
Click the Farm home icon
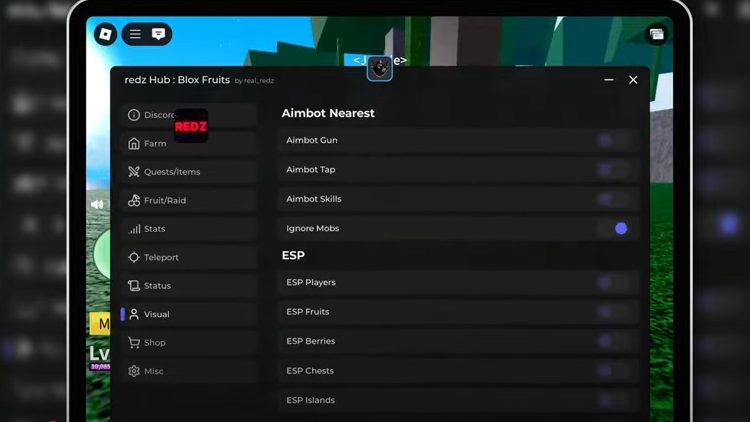click(x=134, y=144)
